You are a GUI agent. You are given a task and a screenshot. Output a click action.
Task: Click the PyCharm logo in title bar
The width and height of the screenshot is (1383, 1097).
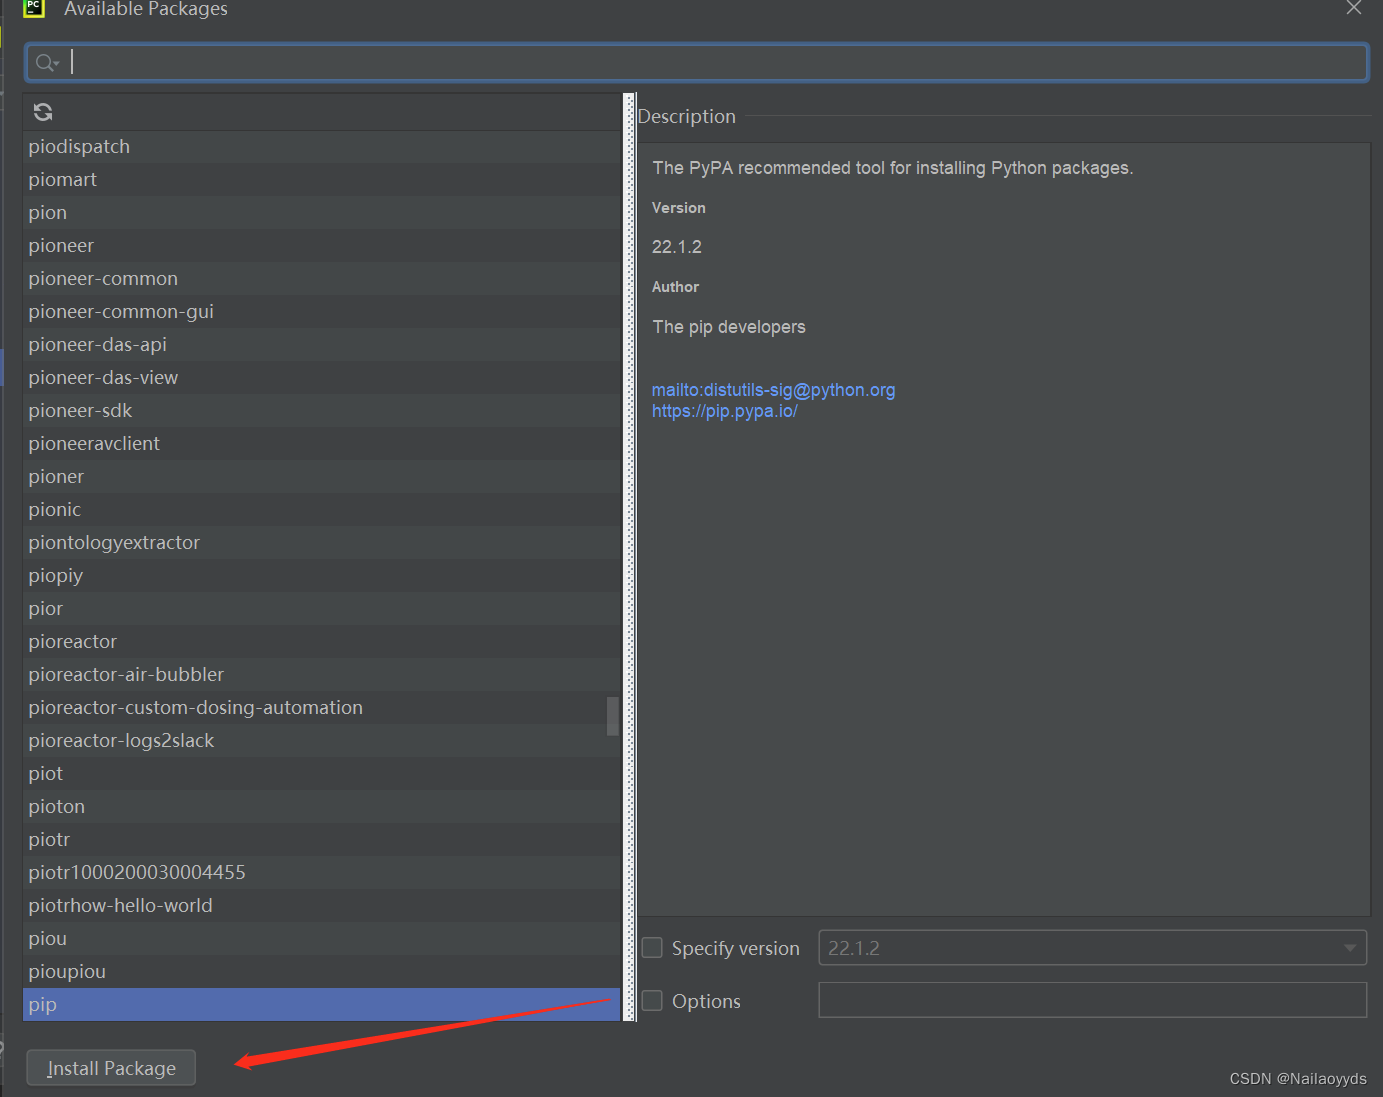(34, 8)
